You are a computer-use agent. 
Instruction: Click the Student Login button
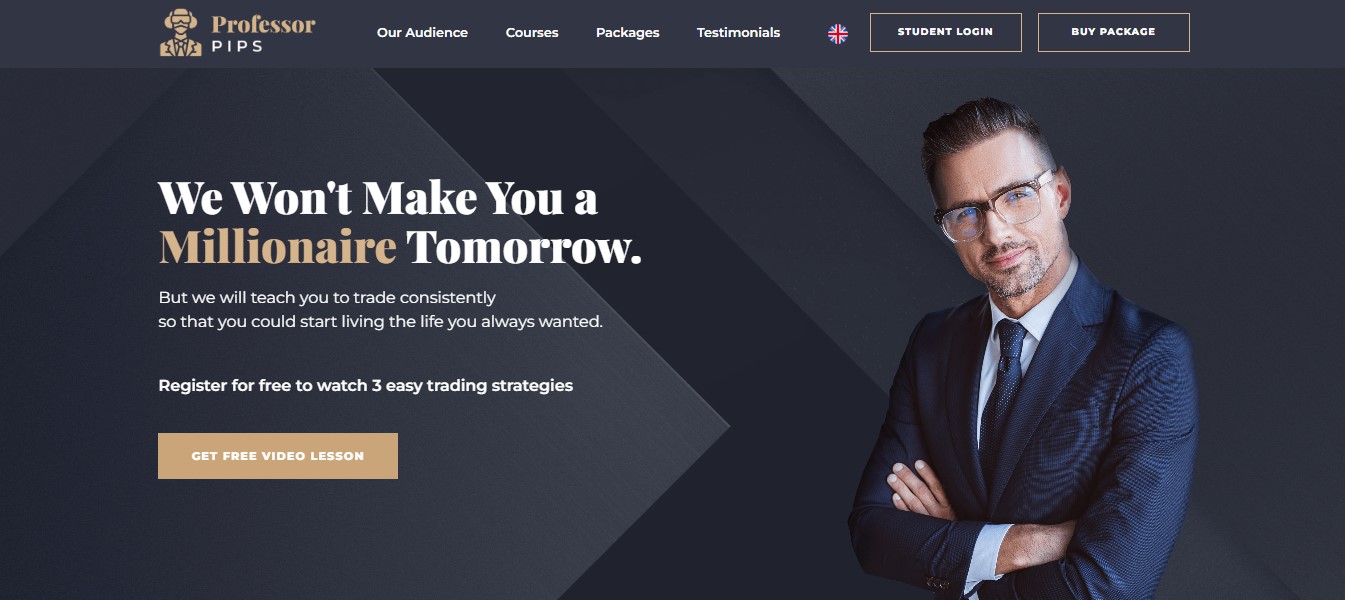click(x=945, y=32)
